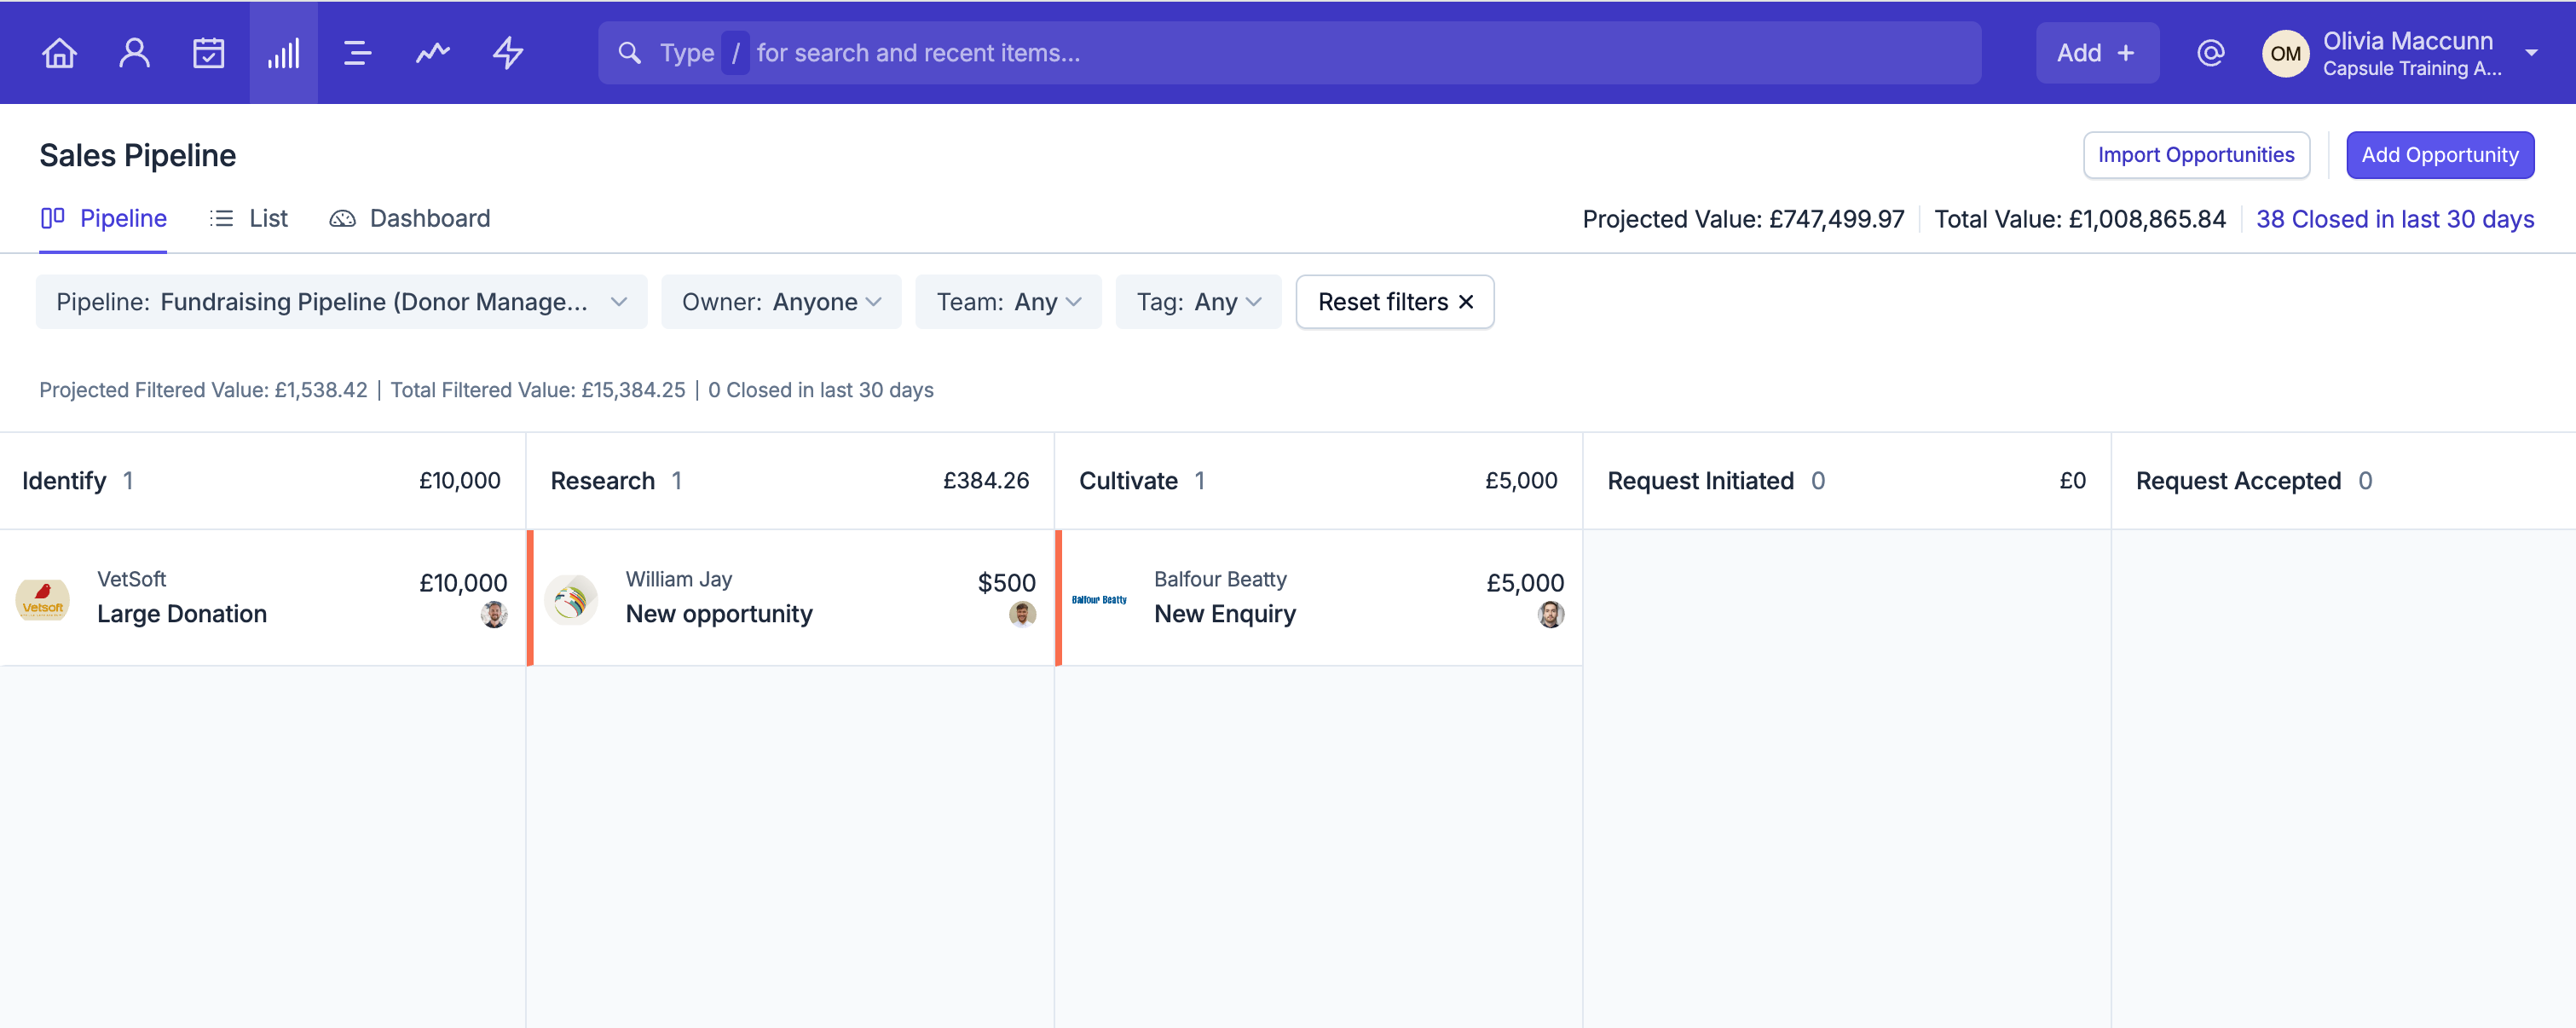
Task: Click the plus icon in Add button
Action: [2126, 53]
